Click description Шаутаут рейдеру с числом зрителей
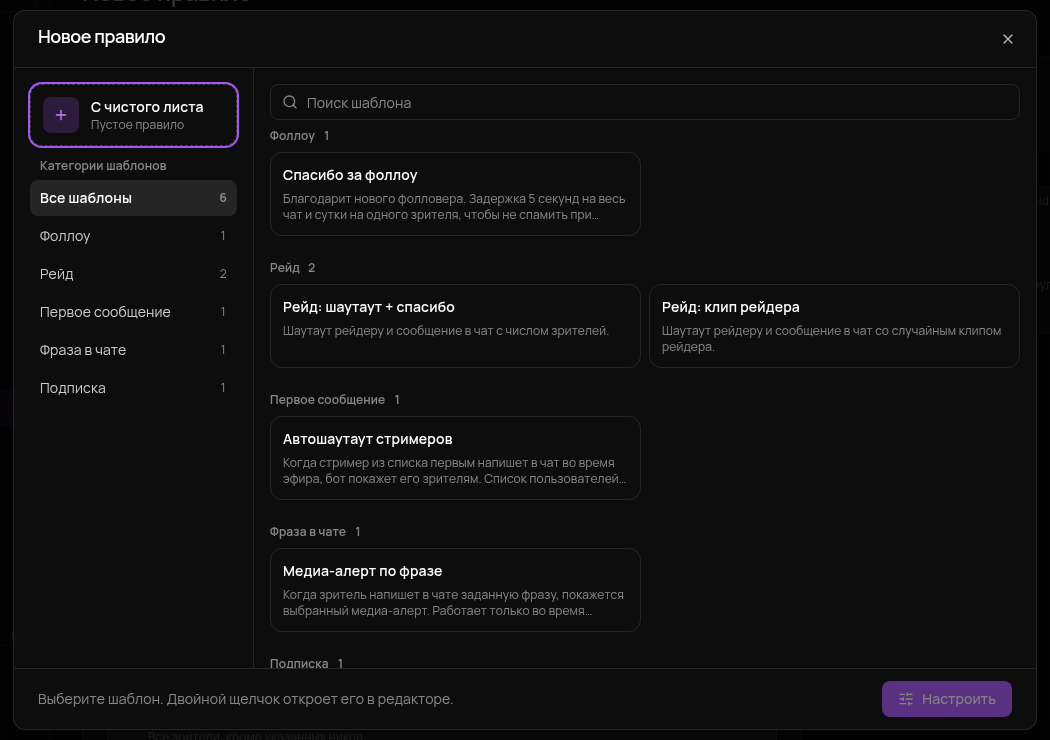 [446, 331]
